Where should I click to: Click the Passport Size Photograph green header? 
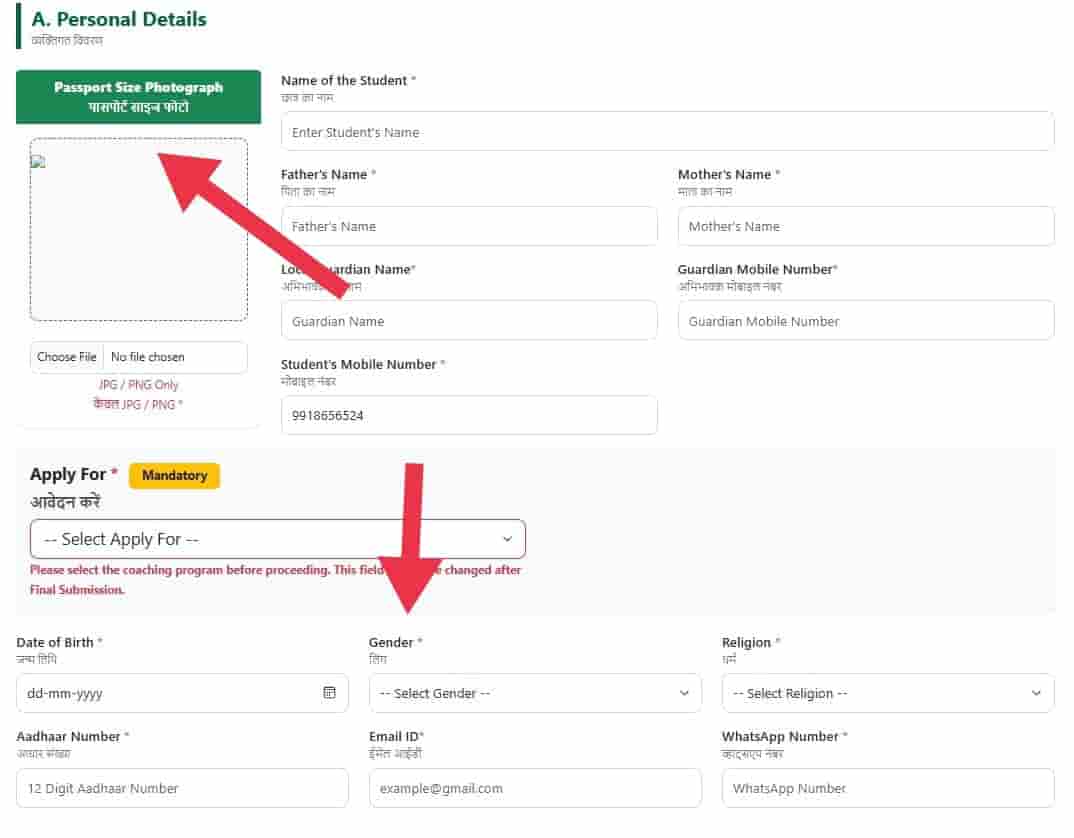tap(138, 97)
